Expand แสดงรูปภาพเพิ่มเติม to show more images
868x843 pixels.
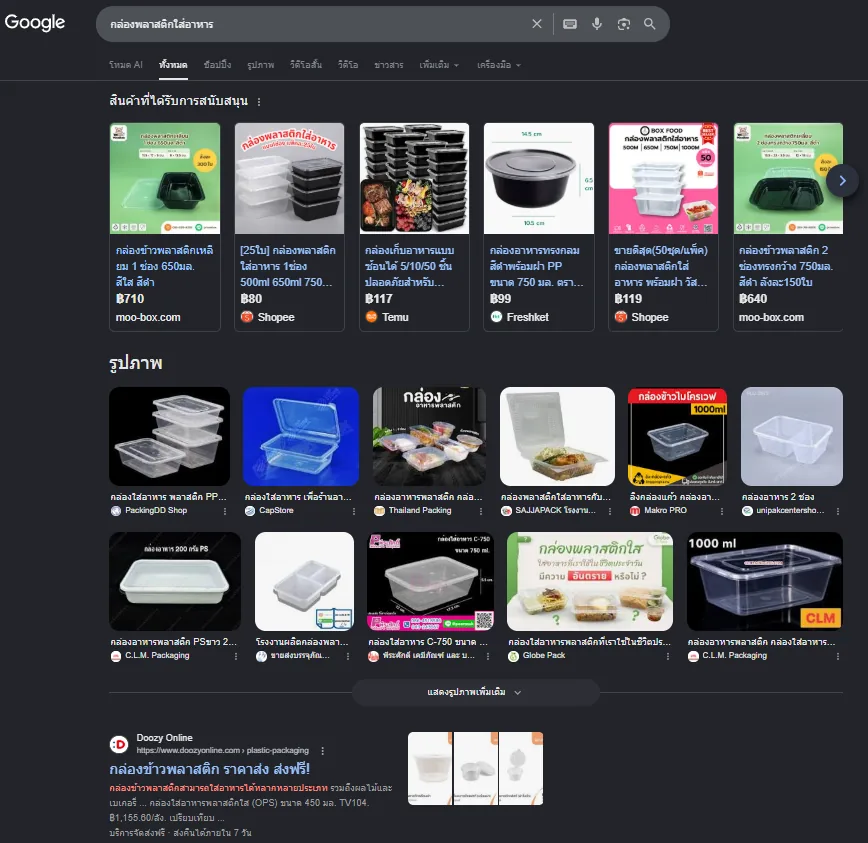tap(476, 692)
